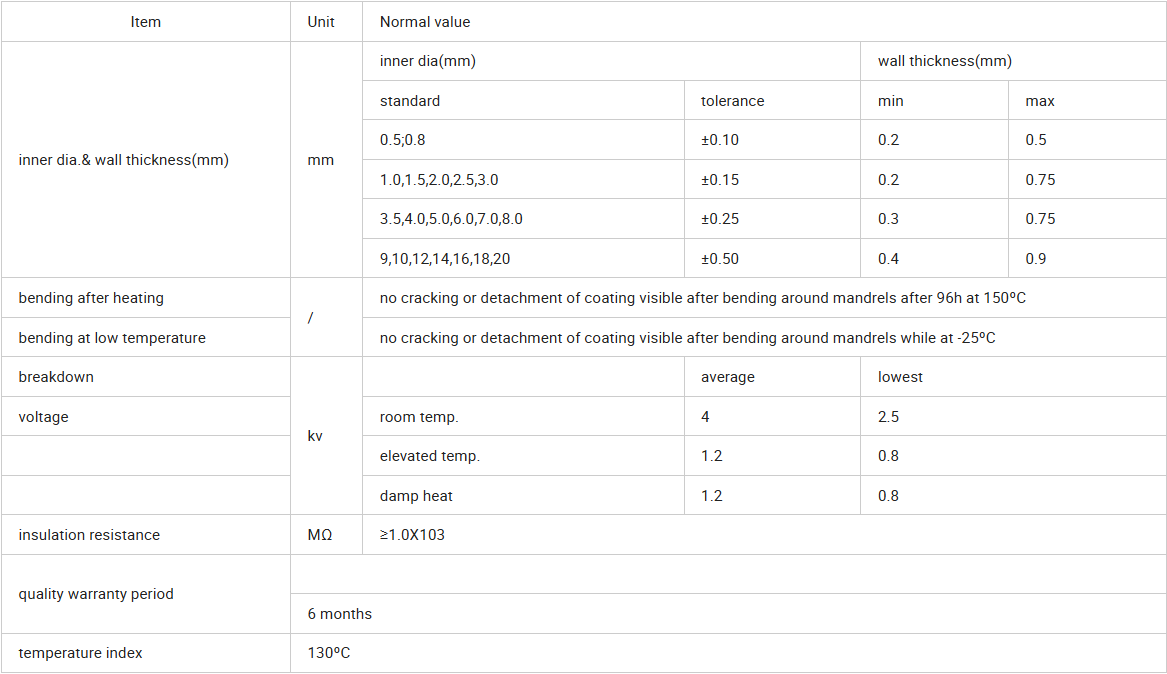Click the 'Item' header cell
Screen dimensions: 1167x674
[x=146, y=22]
